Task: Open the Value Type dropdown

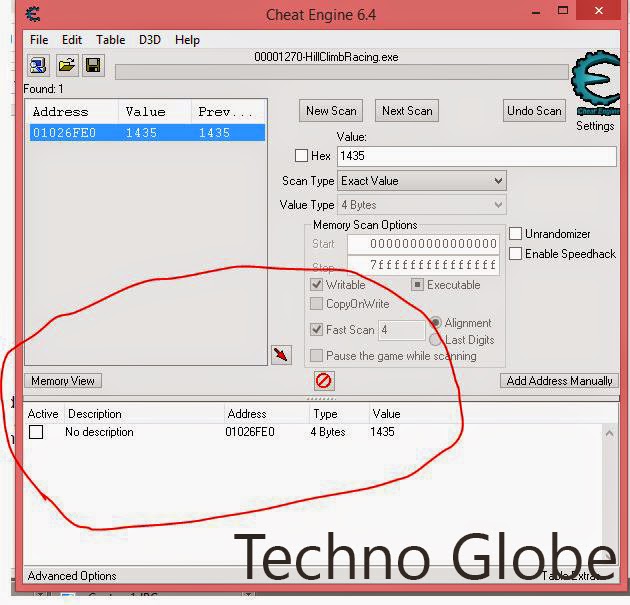Action: click(x=422, y=205)
